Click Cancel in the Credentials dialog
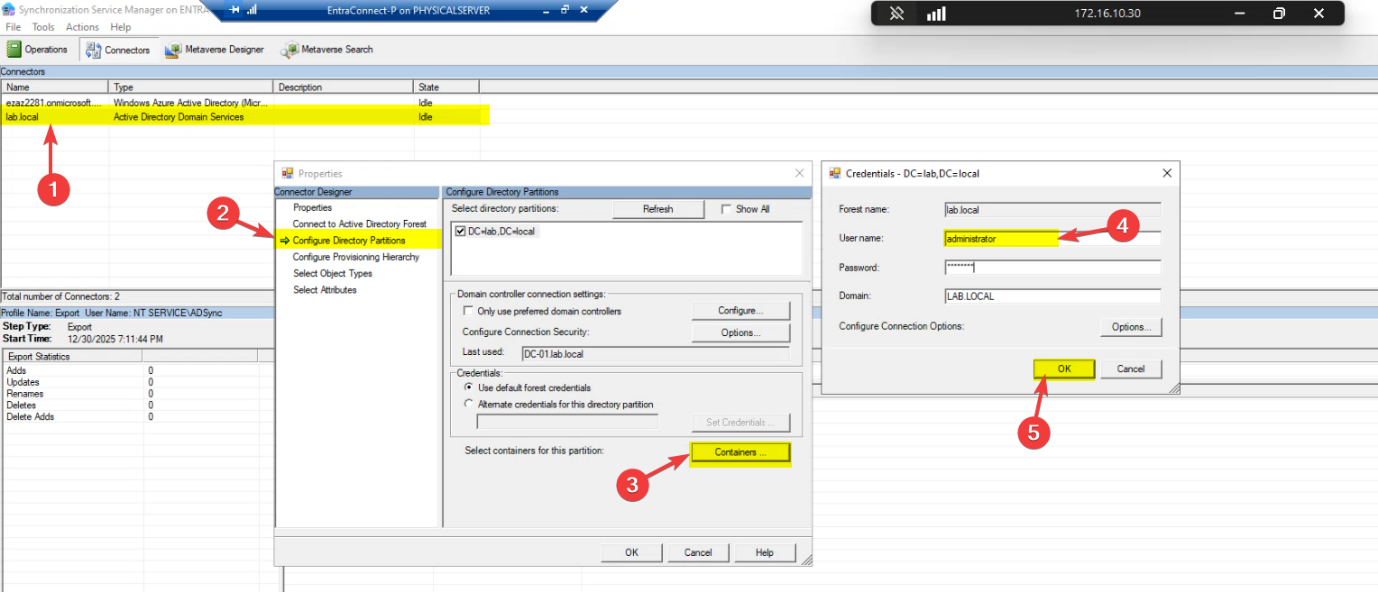This screenshot has height=592, width=1378. coord(1131,369)
